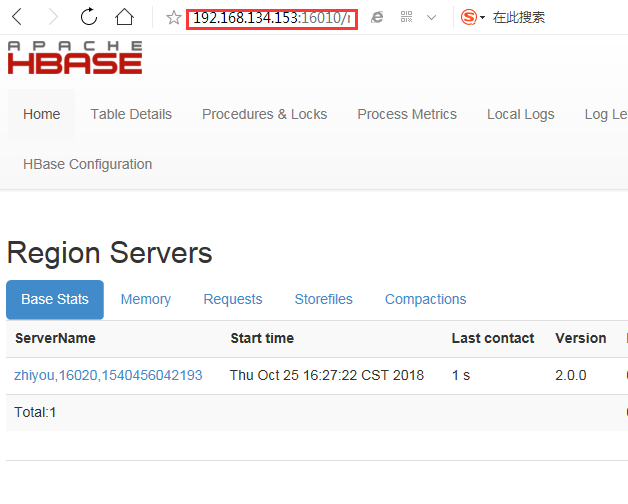The width and height of the screenshot is (628, 504).
Task: Open Procedures & Locks page
Action: point(264,114)
